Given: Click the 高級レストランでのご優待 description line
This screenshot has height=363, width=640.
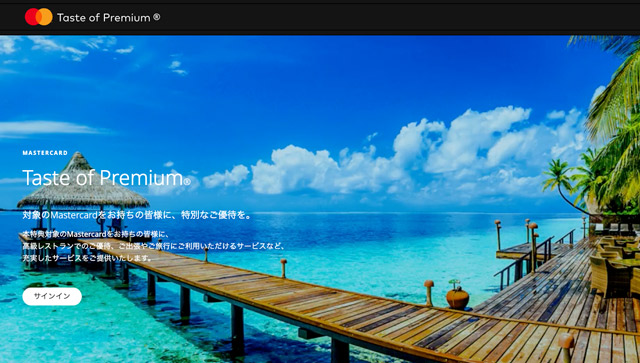Looking at the screenshot, I should (x=153, y=246).
